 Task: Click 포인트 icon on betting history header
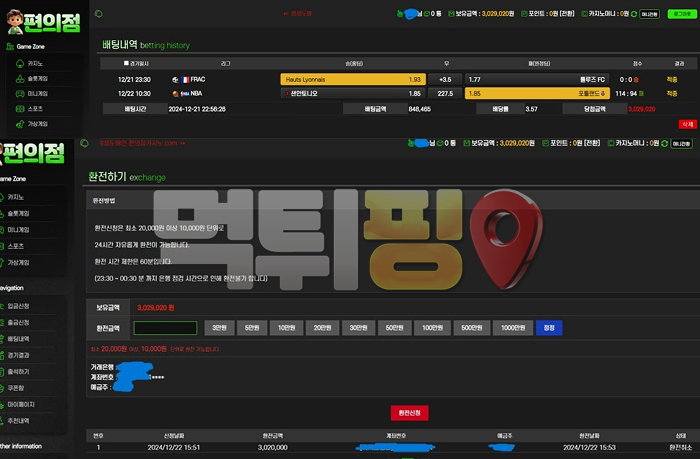coord(524,14)
